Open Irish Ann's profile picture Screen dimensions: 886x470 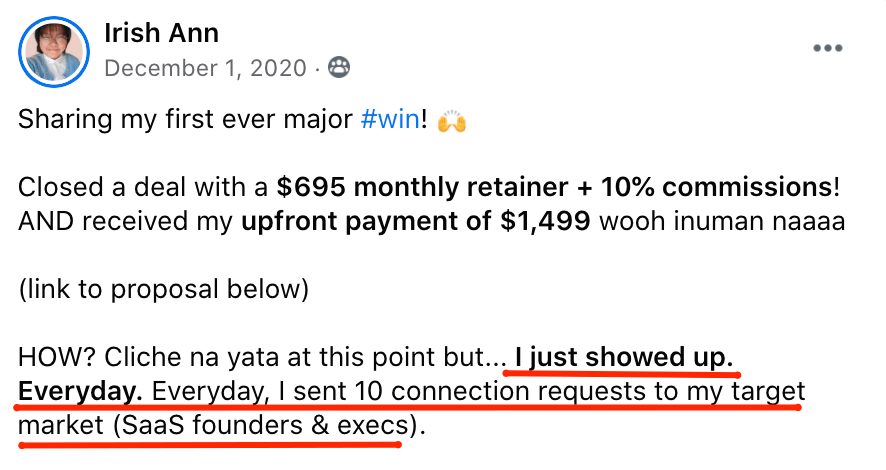(x=53, y=50)
